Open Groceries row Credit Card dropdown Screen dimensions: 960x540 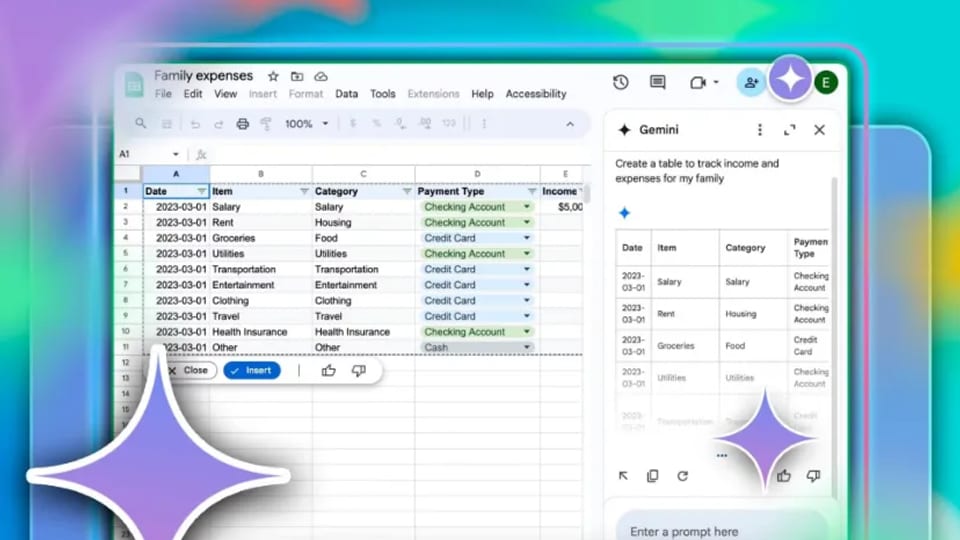(527, 238)
